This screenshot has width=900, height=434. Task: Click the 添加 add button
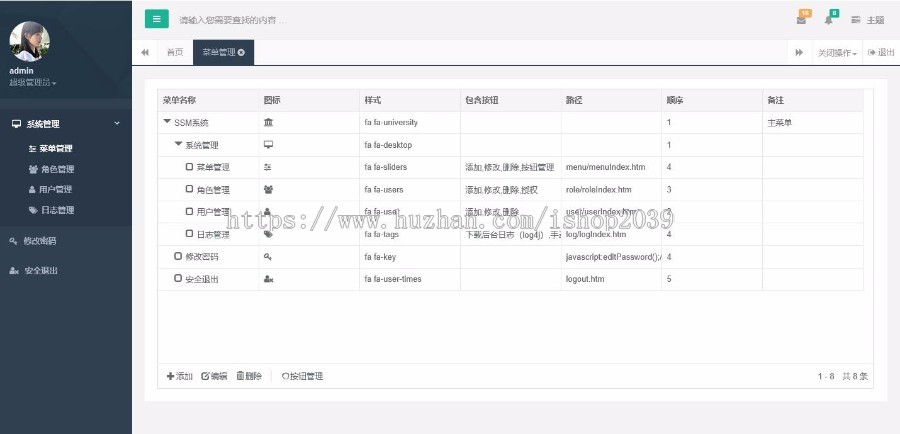click(179, 377)
